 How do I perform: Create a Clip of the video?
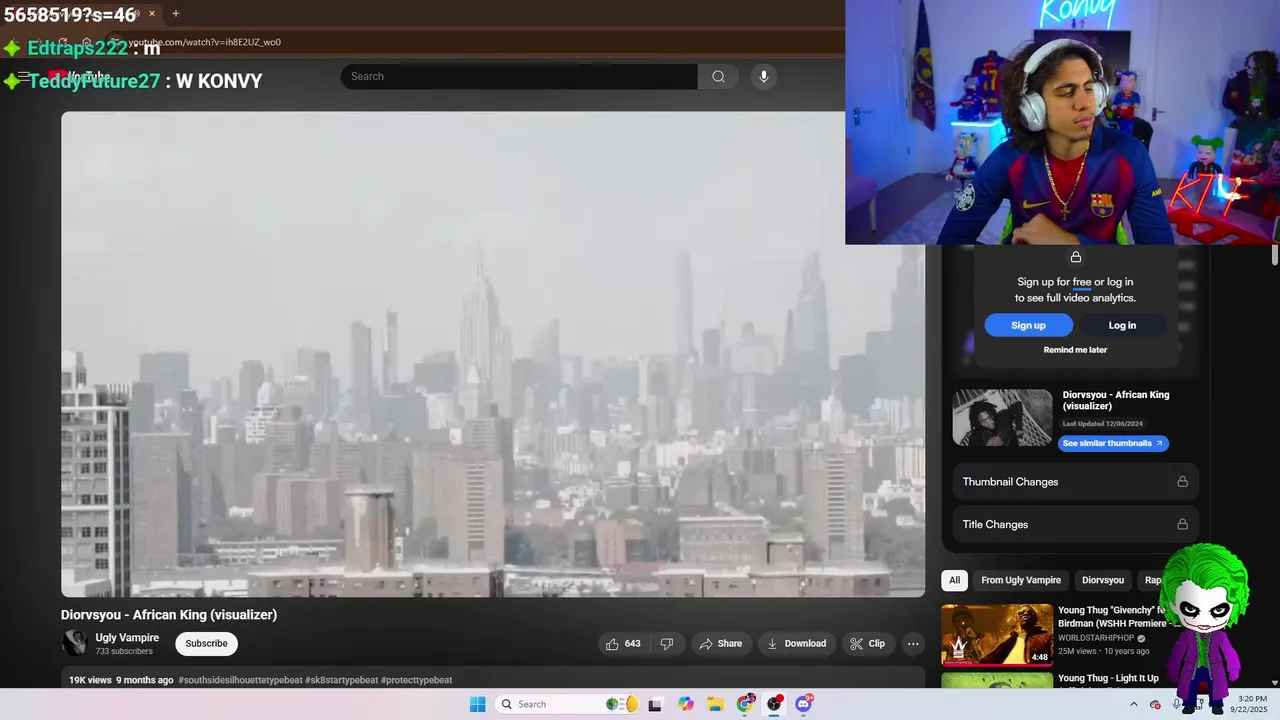(868, 644)
